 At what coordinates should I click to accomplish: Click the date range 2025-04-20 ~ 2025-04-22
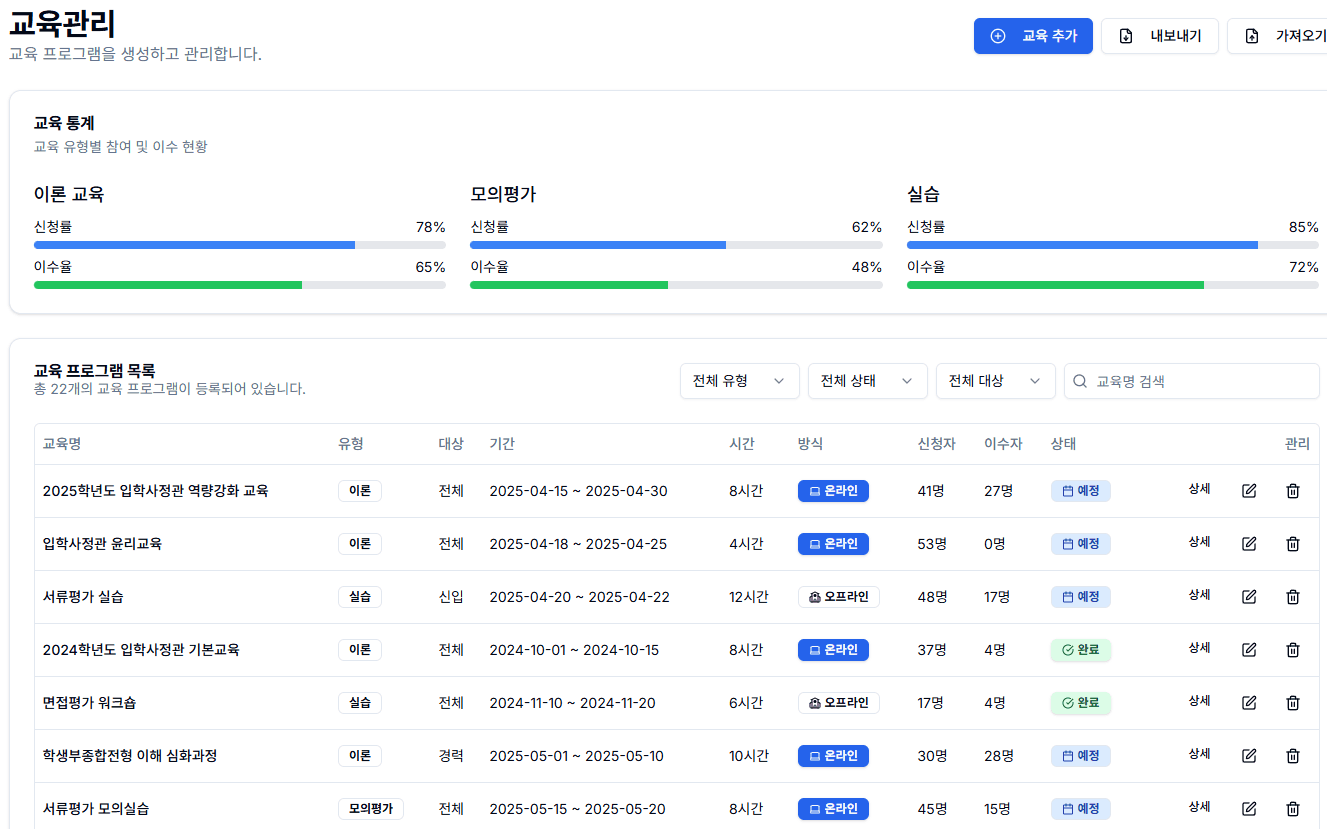pos(580,597)
